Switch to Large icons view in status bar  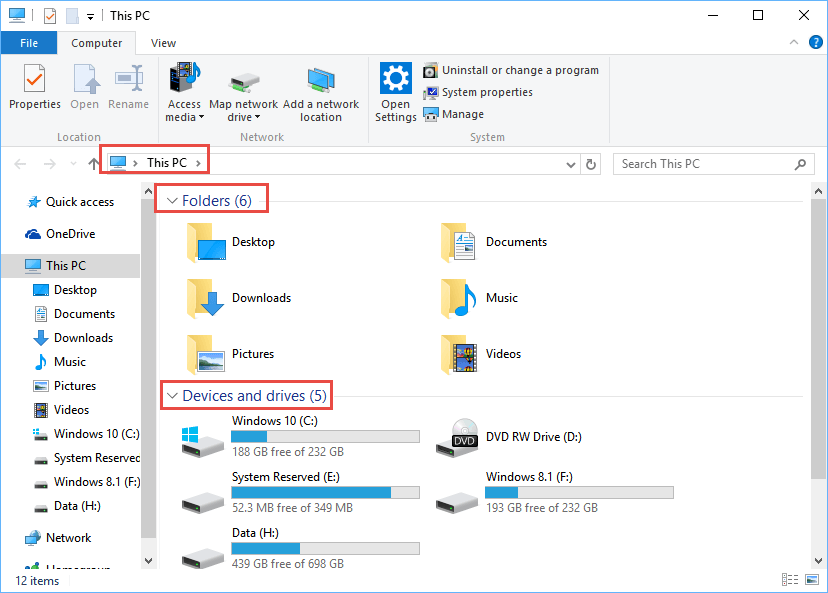coord(812,580)
